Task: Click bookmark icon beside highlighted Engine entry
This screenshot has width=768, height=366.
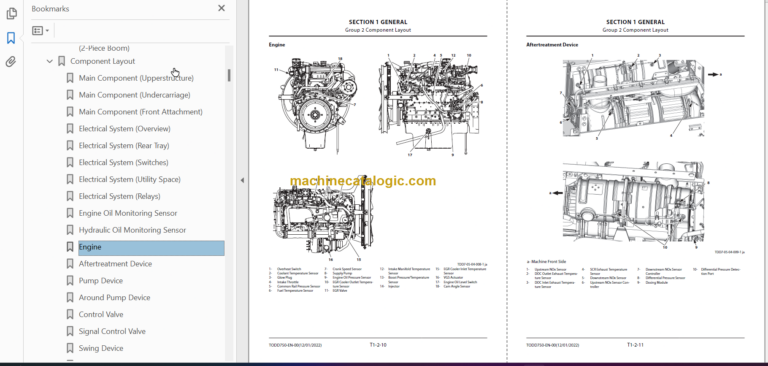Action: 70,247
